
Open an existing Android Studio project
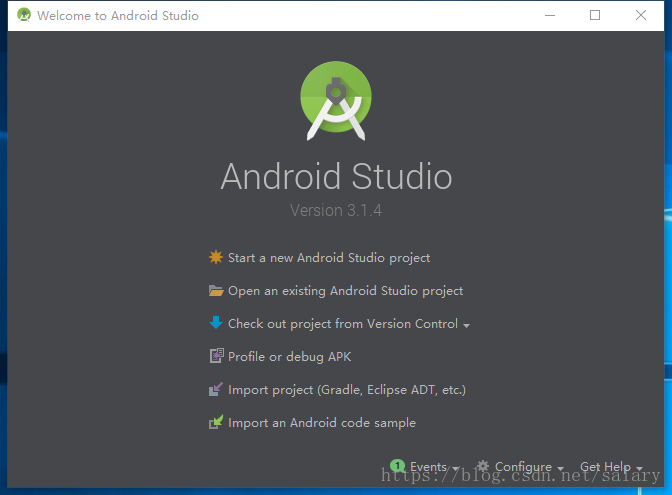[345, 291]
